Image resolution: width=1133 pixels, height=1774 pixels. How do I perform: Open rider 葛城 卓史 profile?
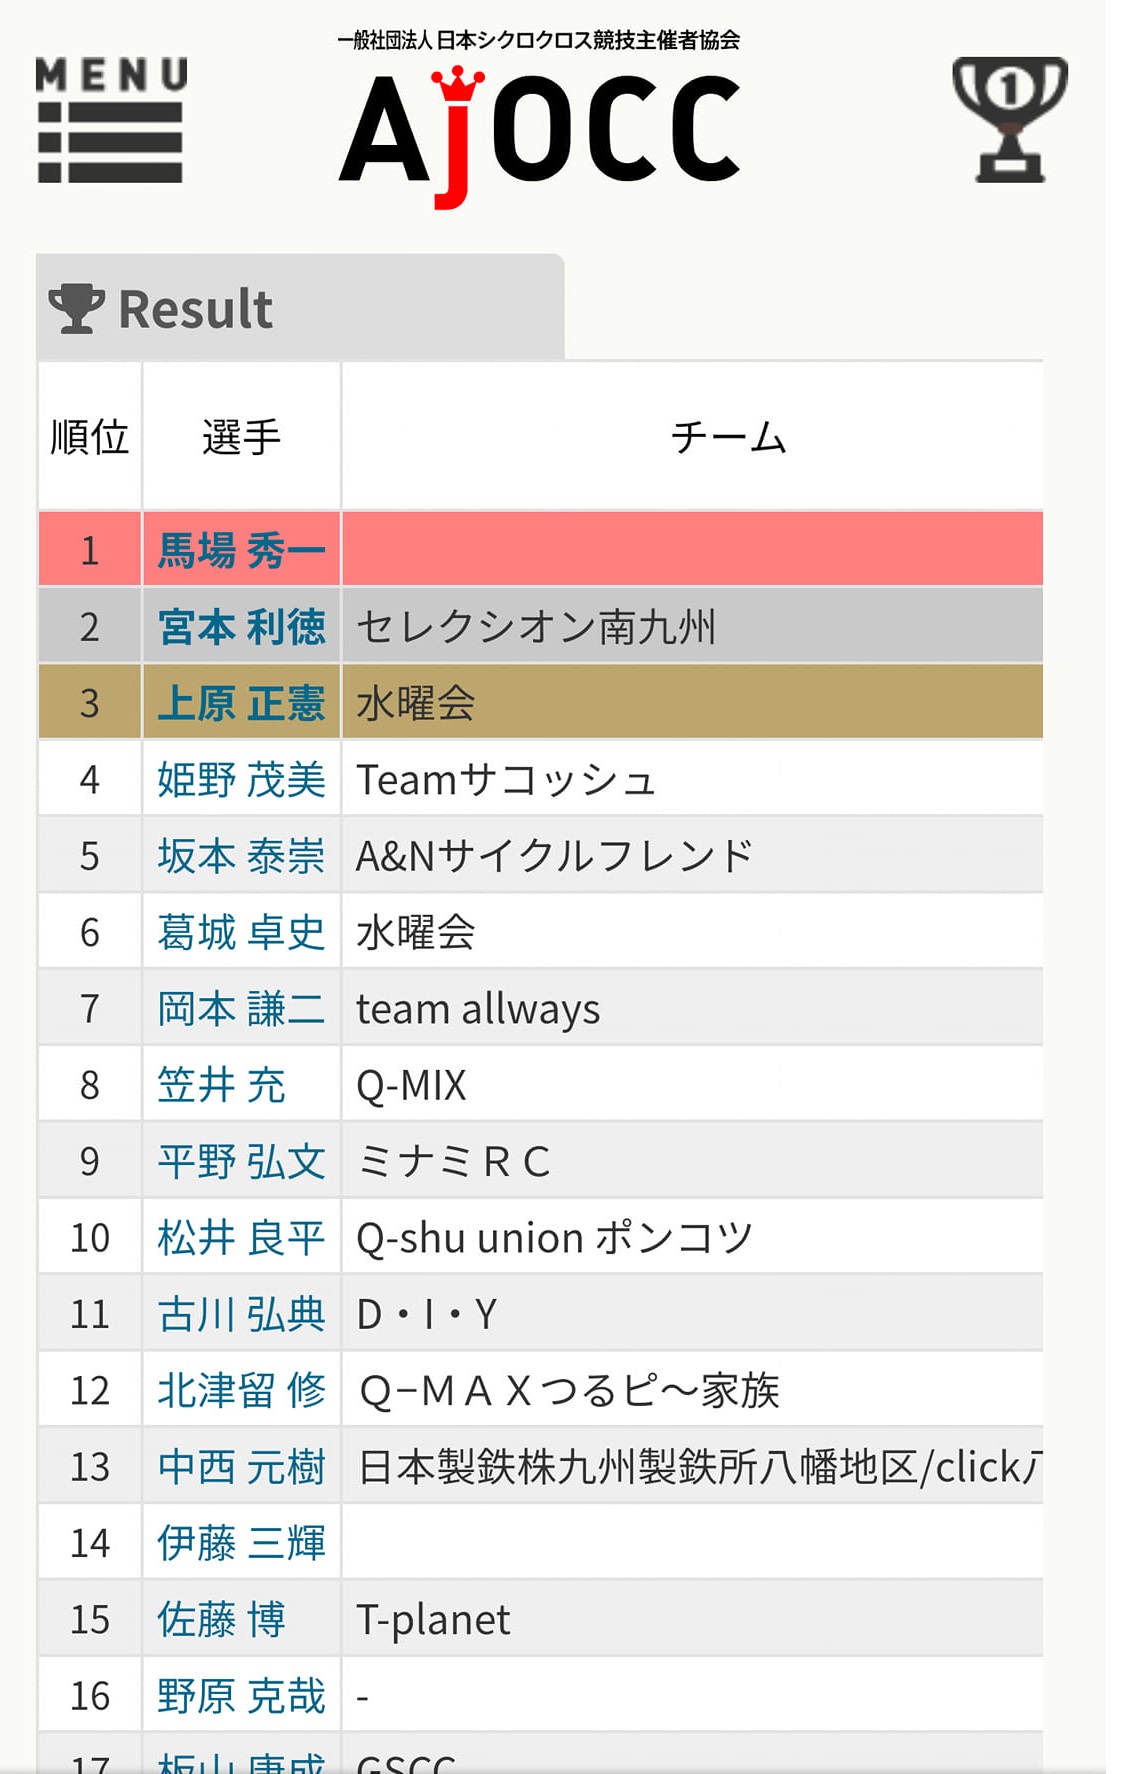click(x=241, y=932)
